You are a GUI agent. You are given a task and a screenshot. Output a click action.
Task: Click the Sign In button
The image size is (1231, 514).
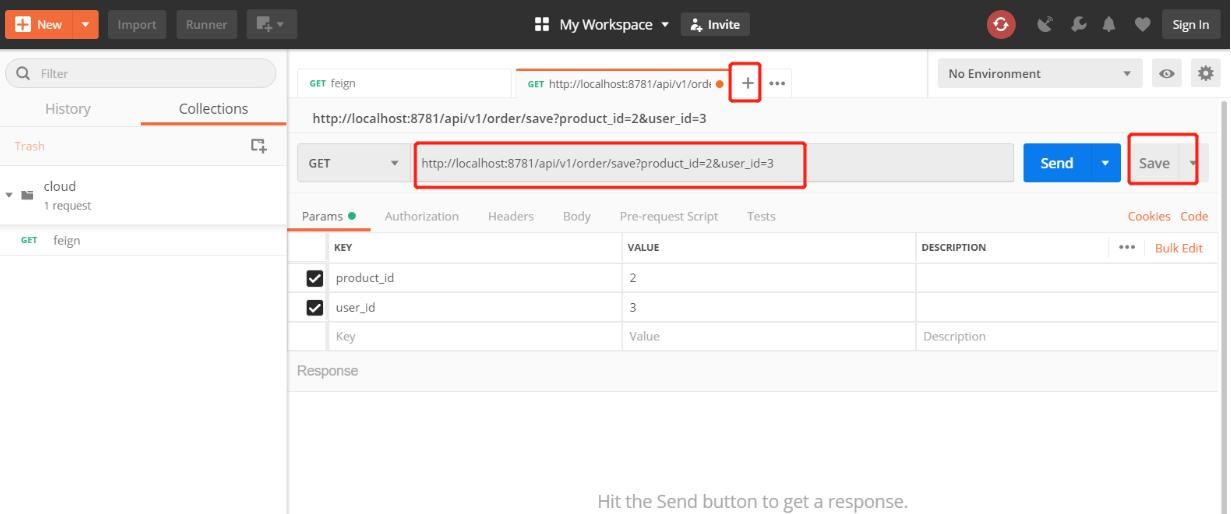(1190, 24)
